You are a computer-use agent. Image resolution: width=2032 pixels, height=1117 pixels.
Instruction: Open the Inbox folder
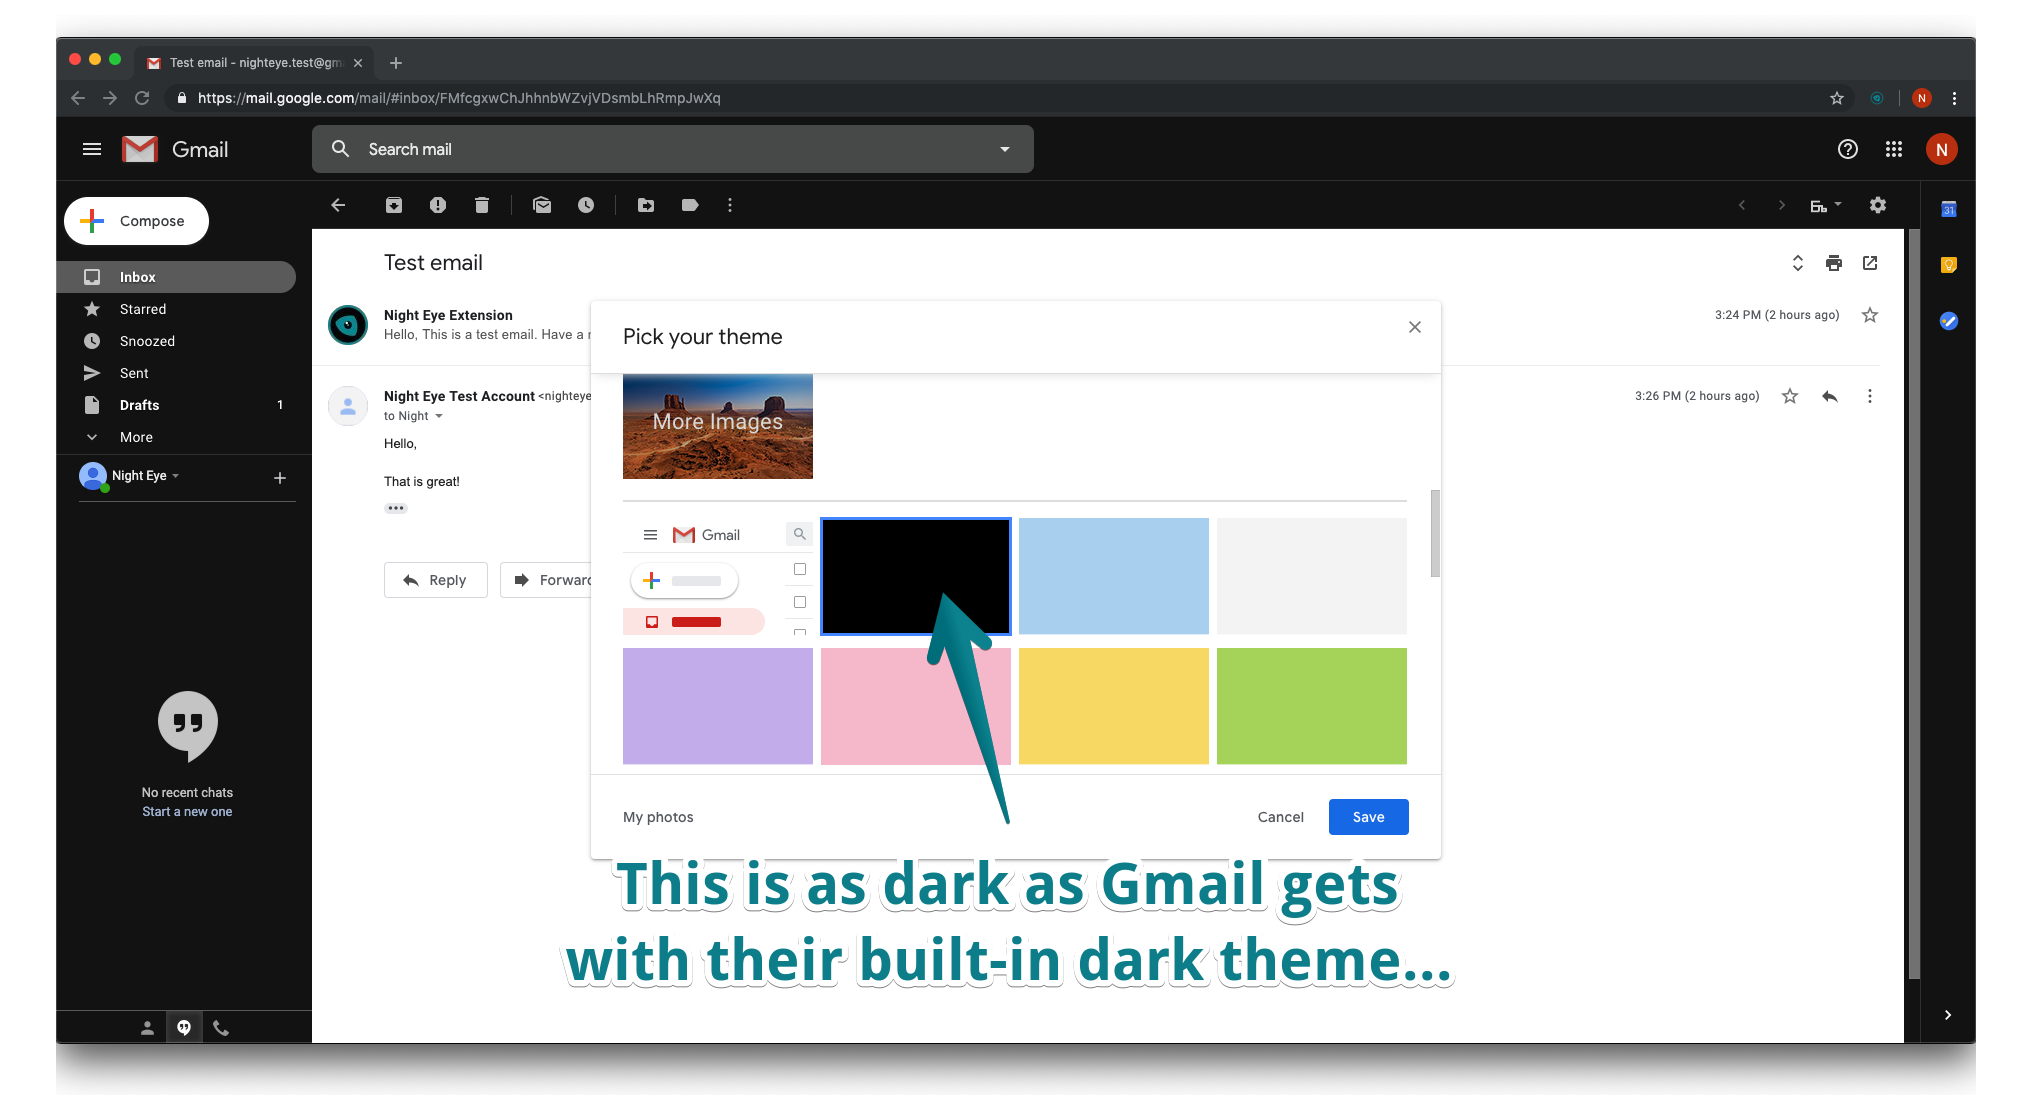coord(177,277)
